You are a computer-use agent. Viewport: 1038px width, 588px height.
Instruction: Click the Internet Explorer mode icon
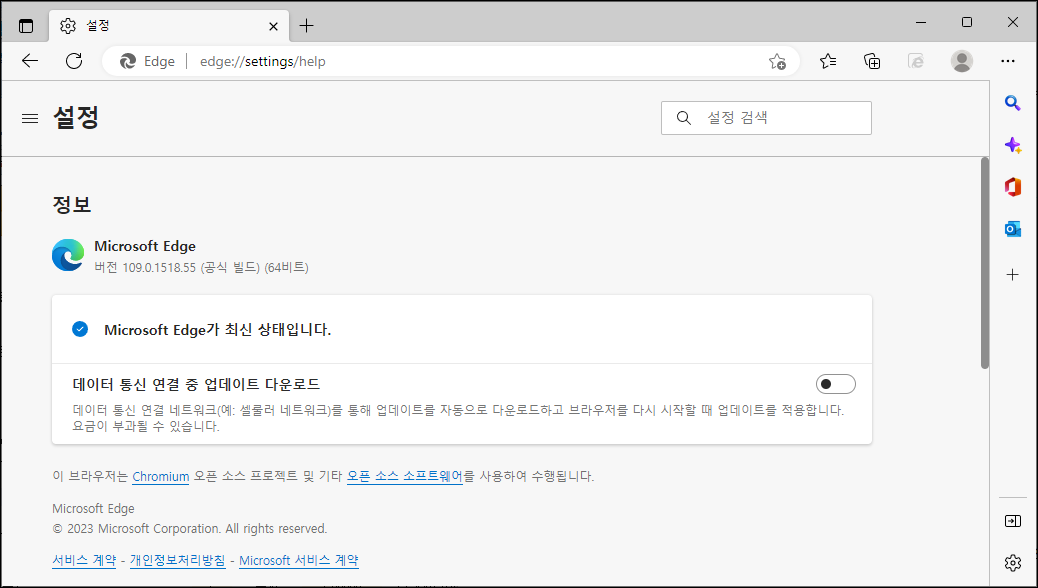tap(916, 62)
